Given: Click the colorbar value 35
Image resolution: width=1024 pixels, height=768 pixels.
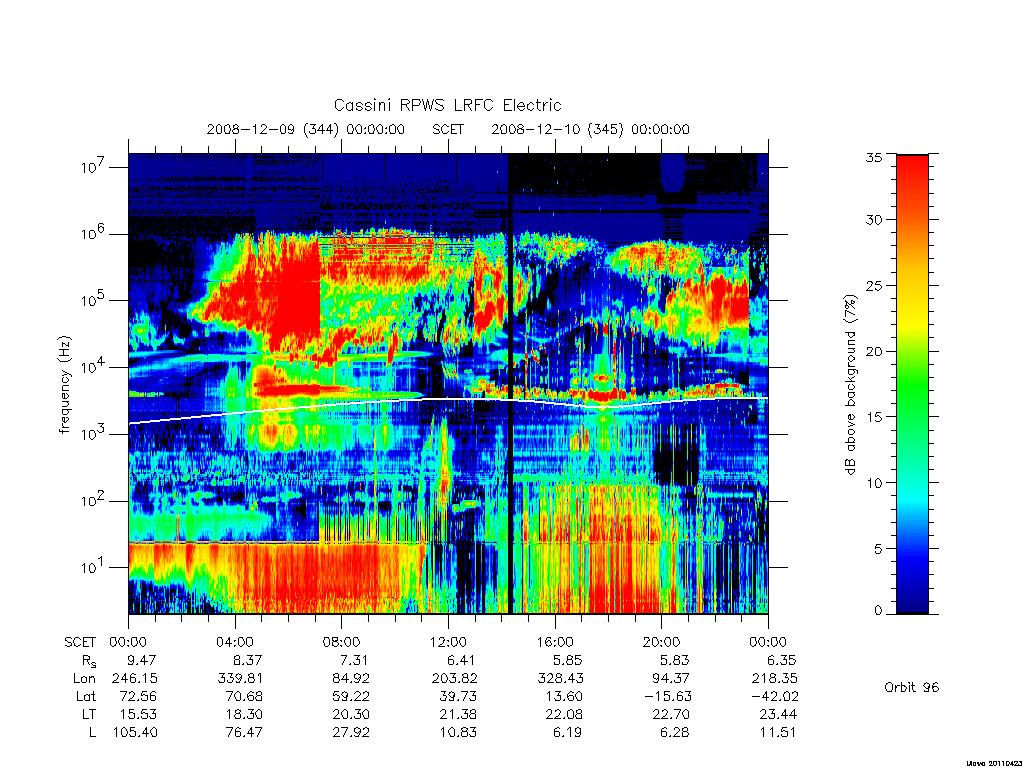Looking at the screenshot, I should (x=874, y=157).
